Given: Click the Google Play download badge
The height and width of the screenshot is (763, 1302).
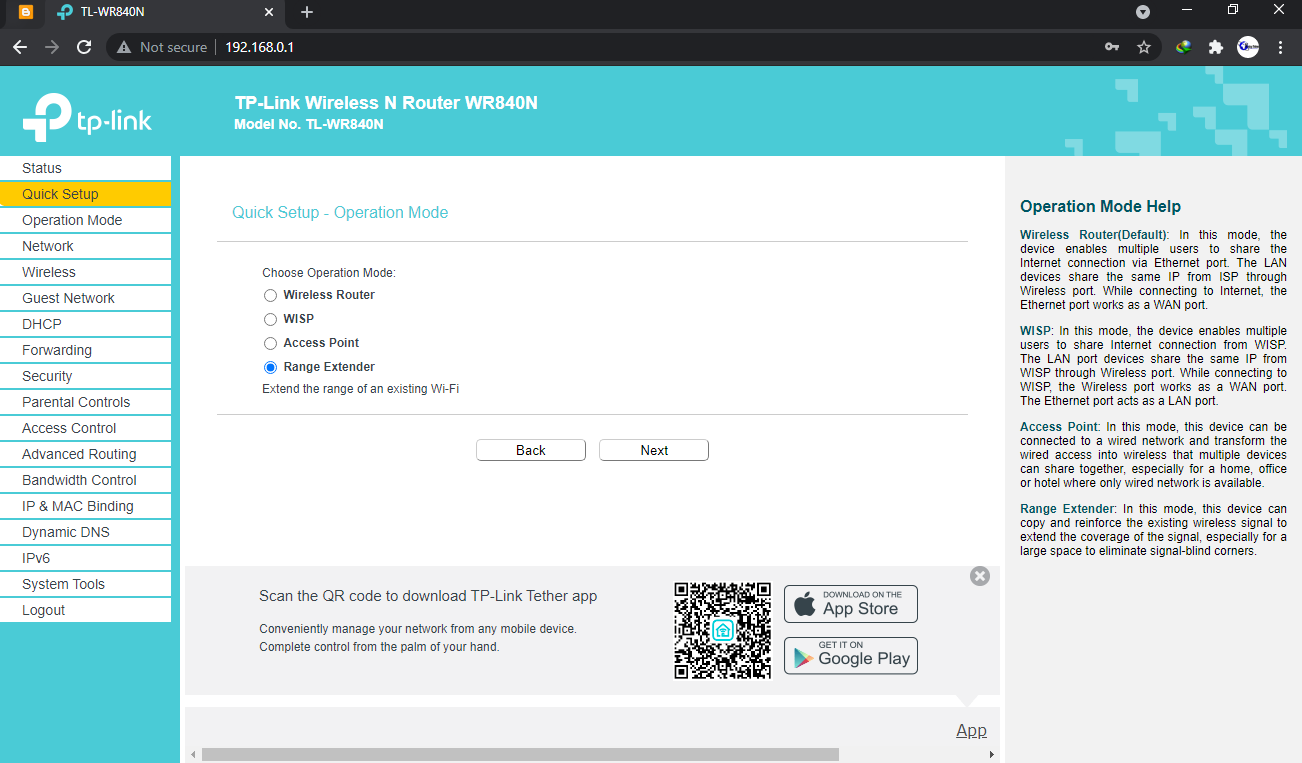Looking at the screenshot, I should (x=851, y=656).
